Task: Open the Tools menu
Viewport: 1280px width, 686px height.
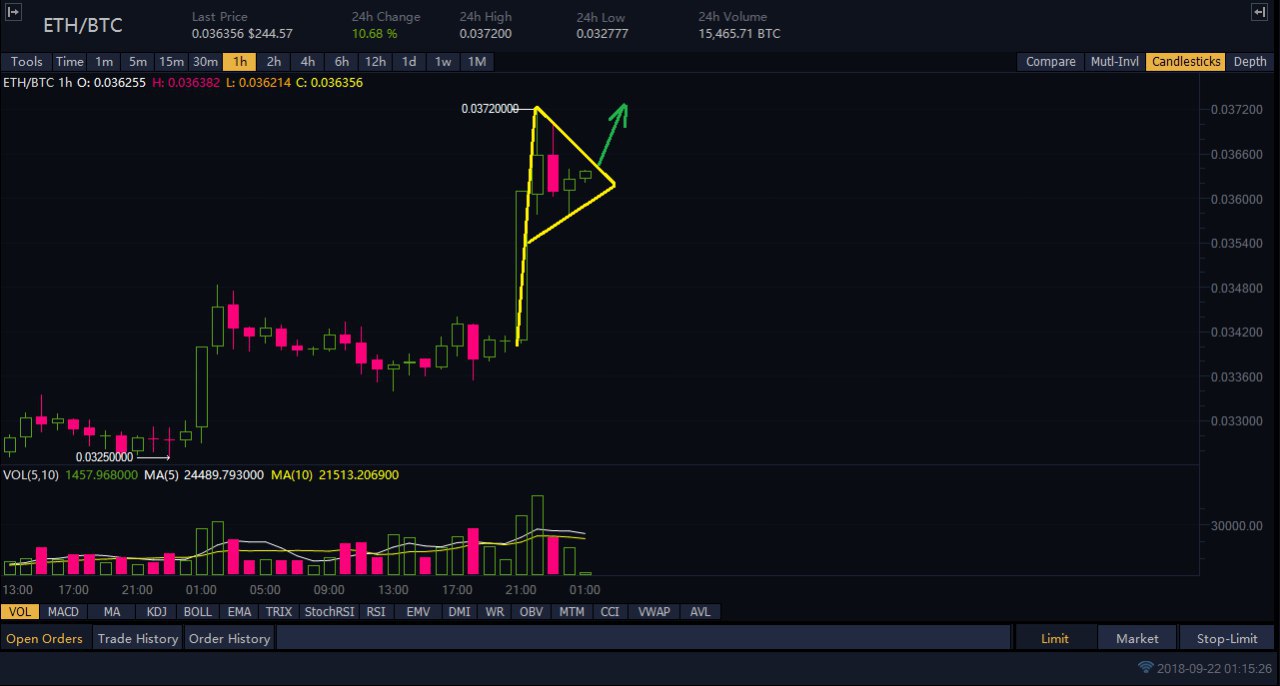Action: (27, 61)
